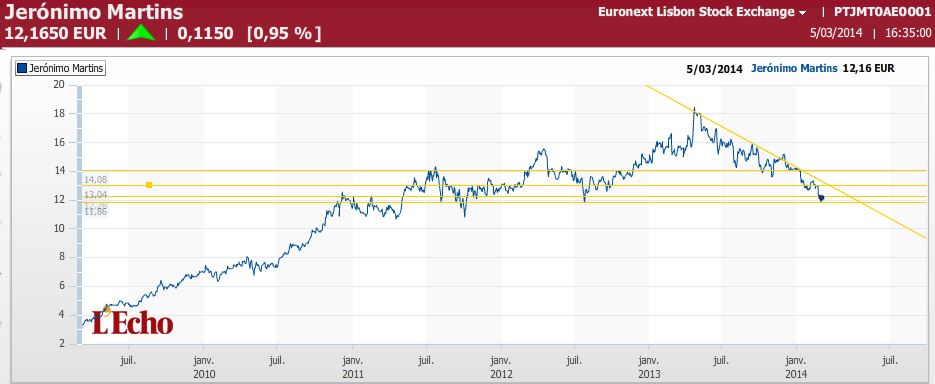
Task: Click the L'Echo logo
Action: (132, 323)
